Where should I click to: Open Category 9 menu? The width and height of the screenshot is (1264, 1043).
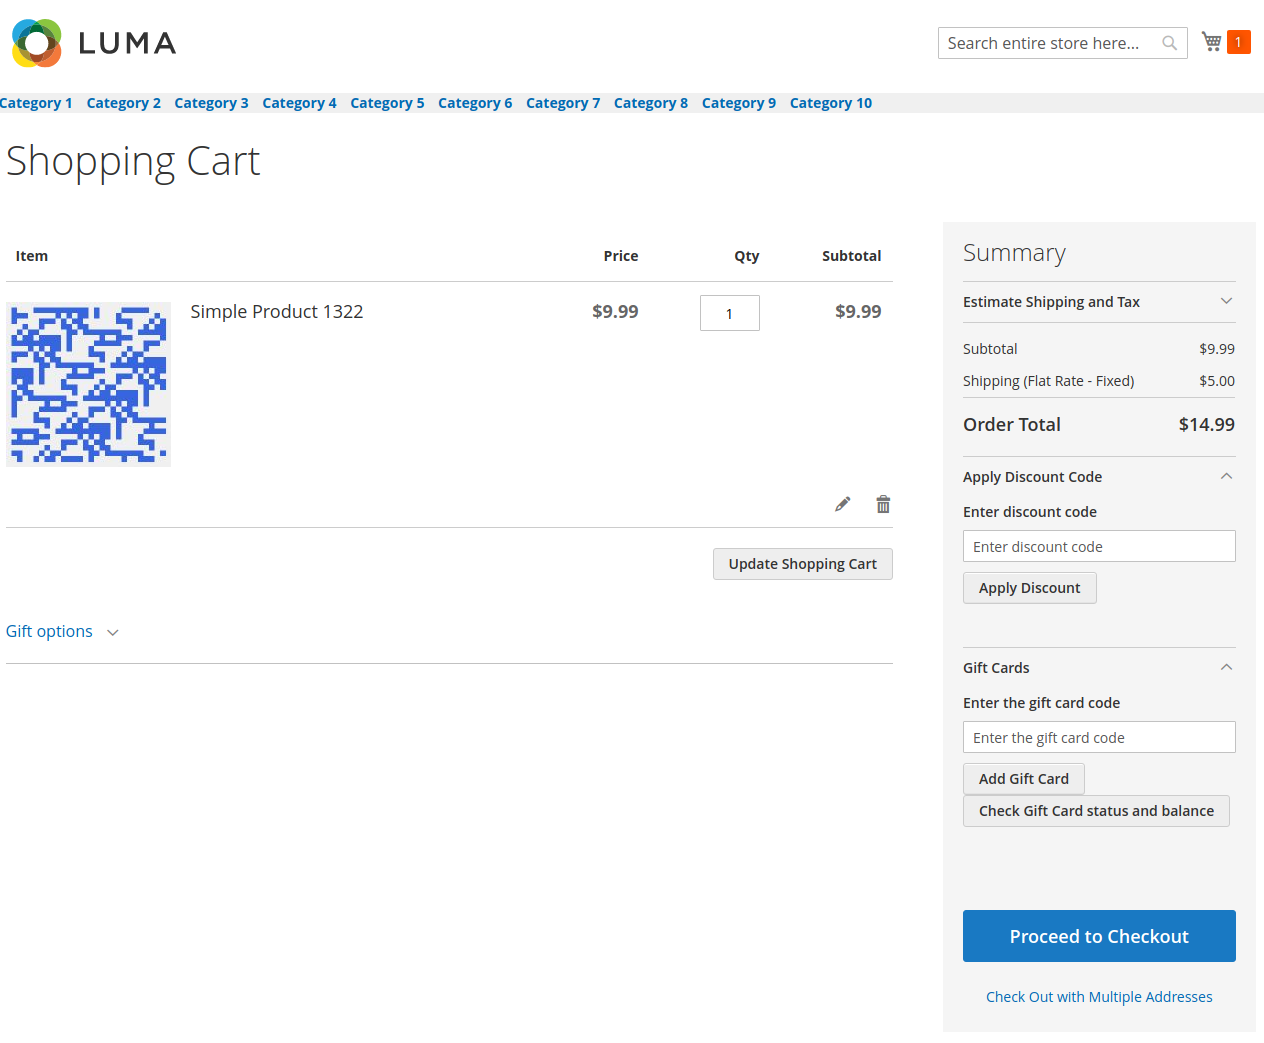[x=739, y=103]
